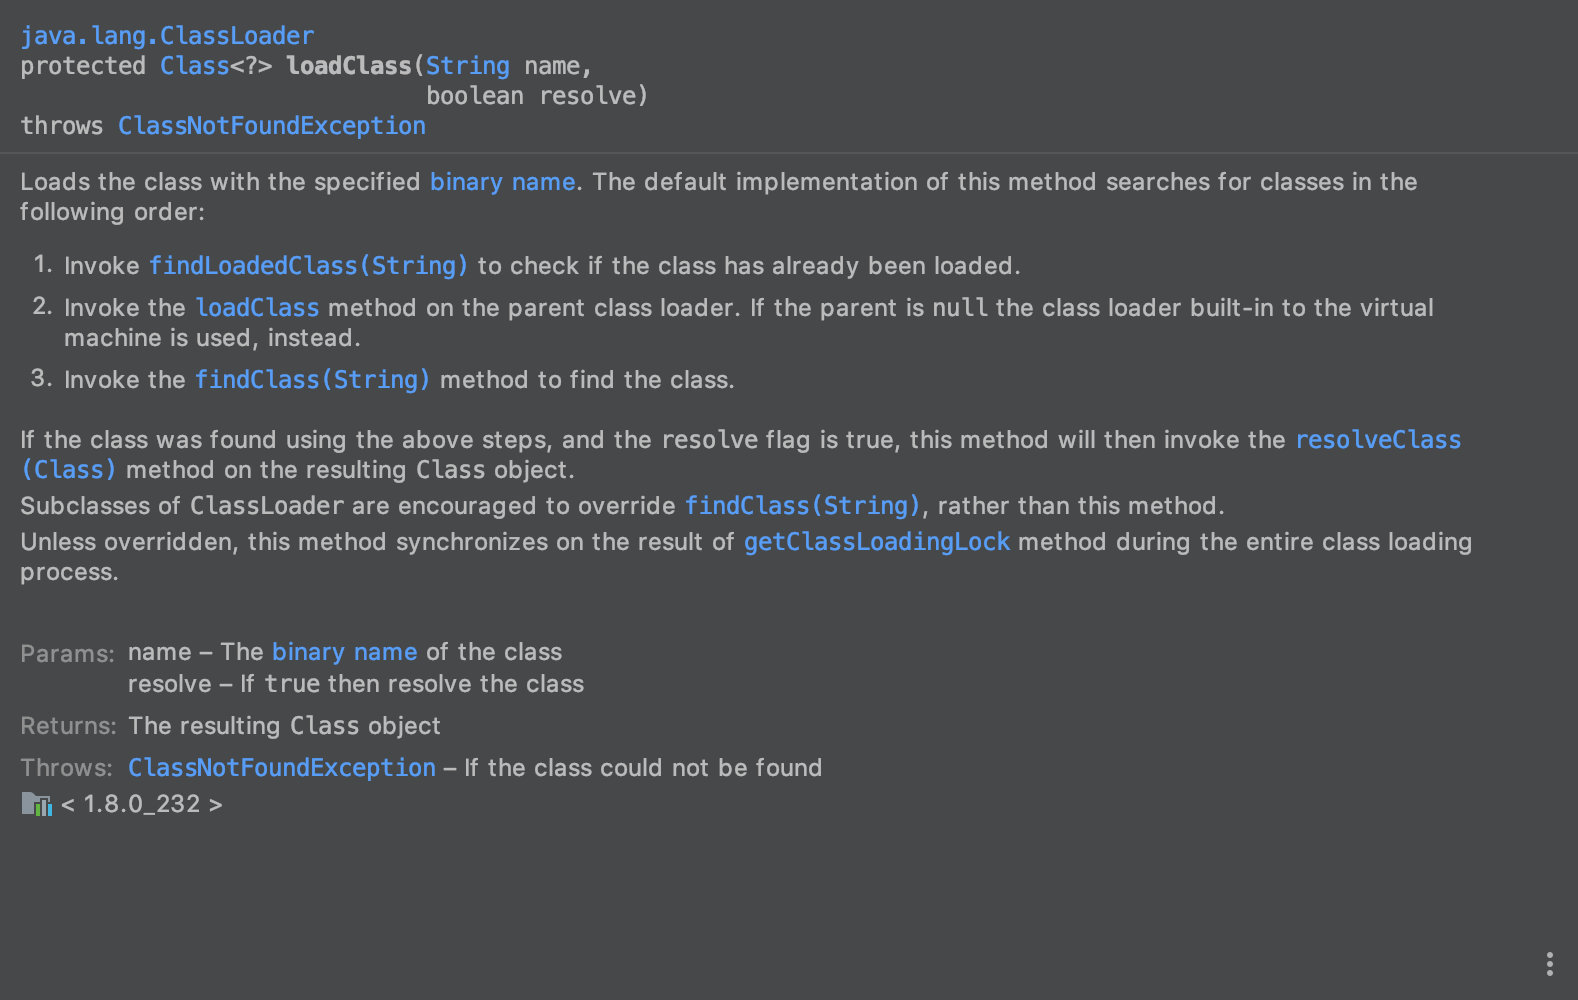The image size is (1578, 1000).
Task: Click the bold loadClass method name
Action: [x=349, y=66]
